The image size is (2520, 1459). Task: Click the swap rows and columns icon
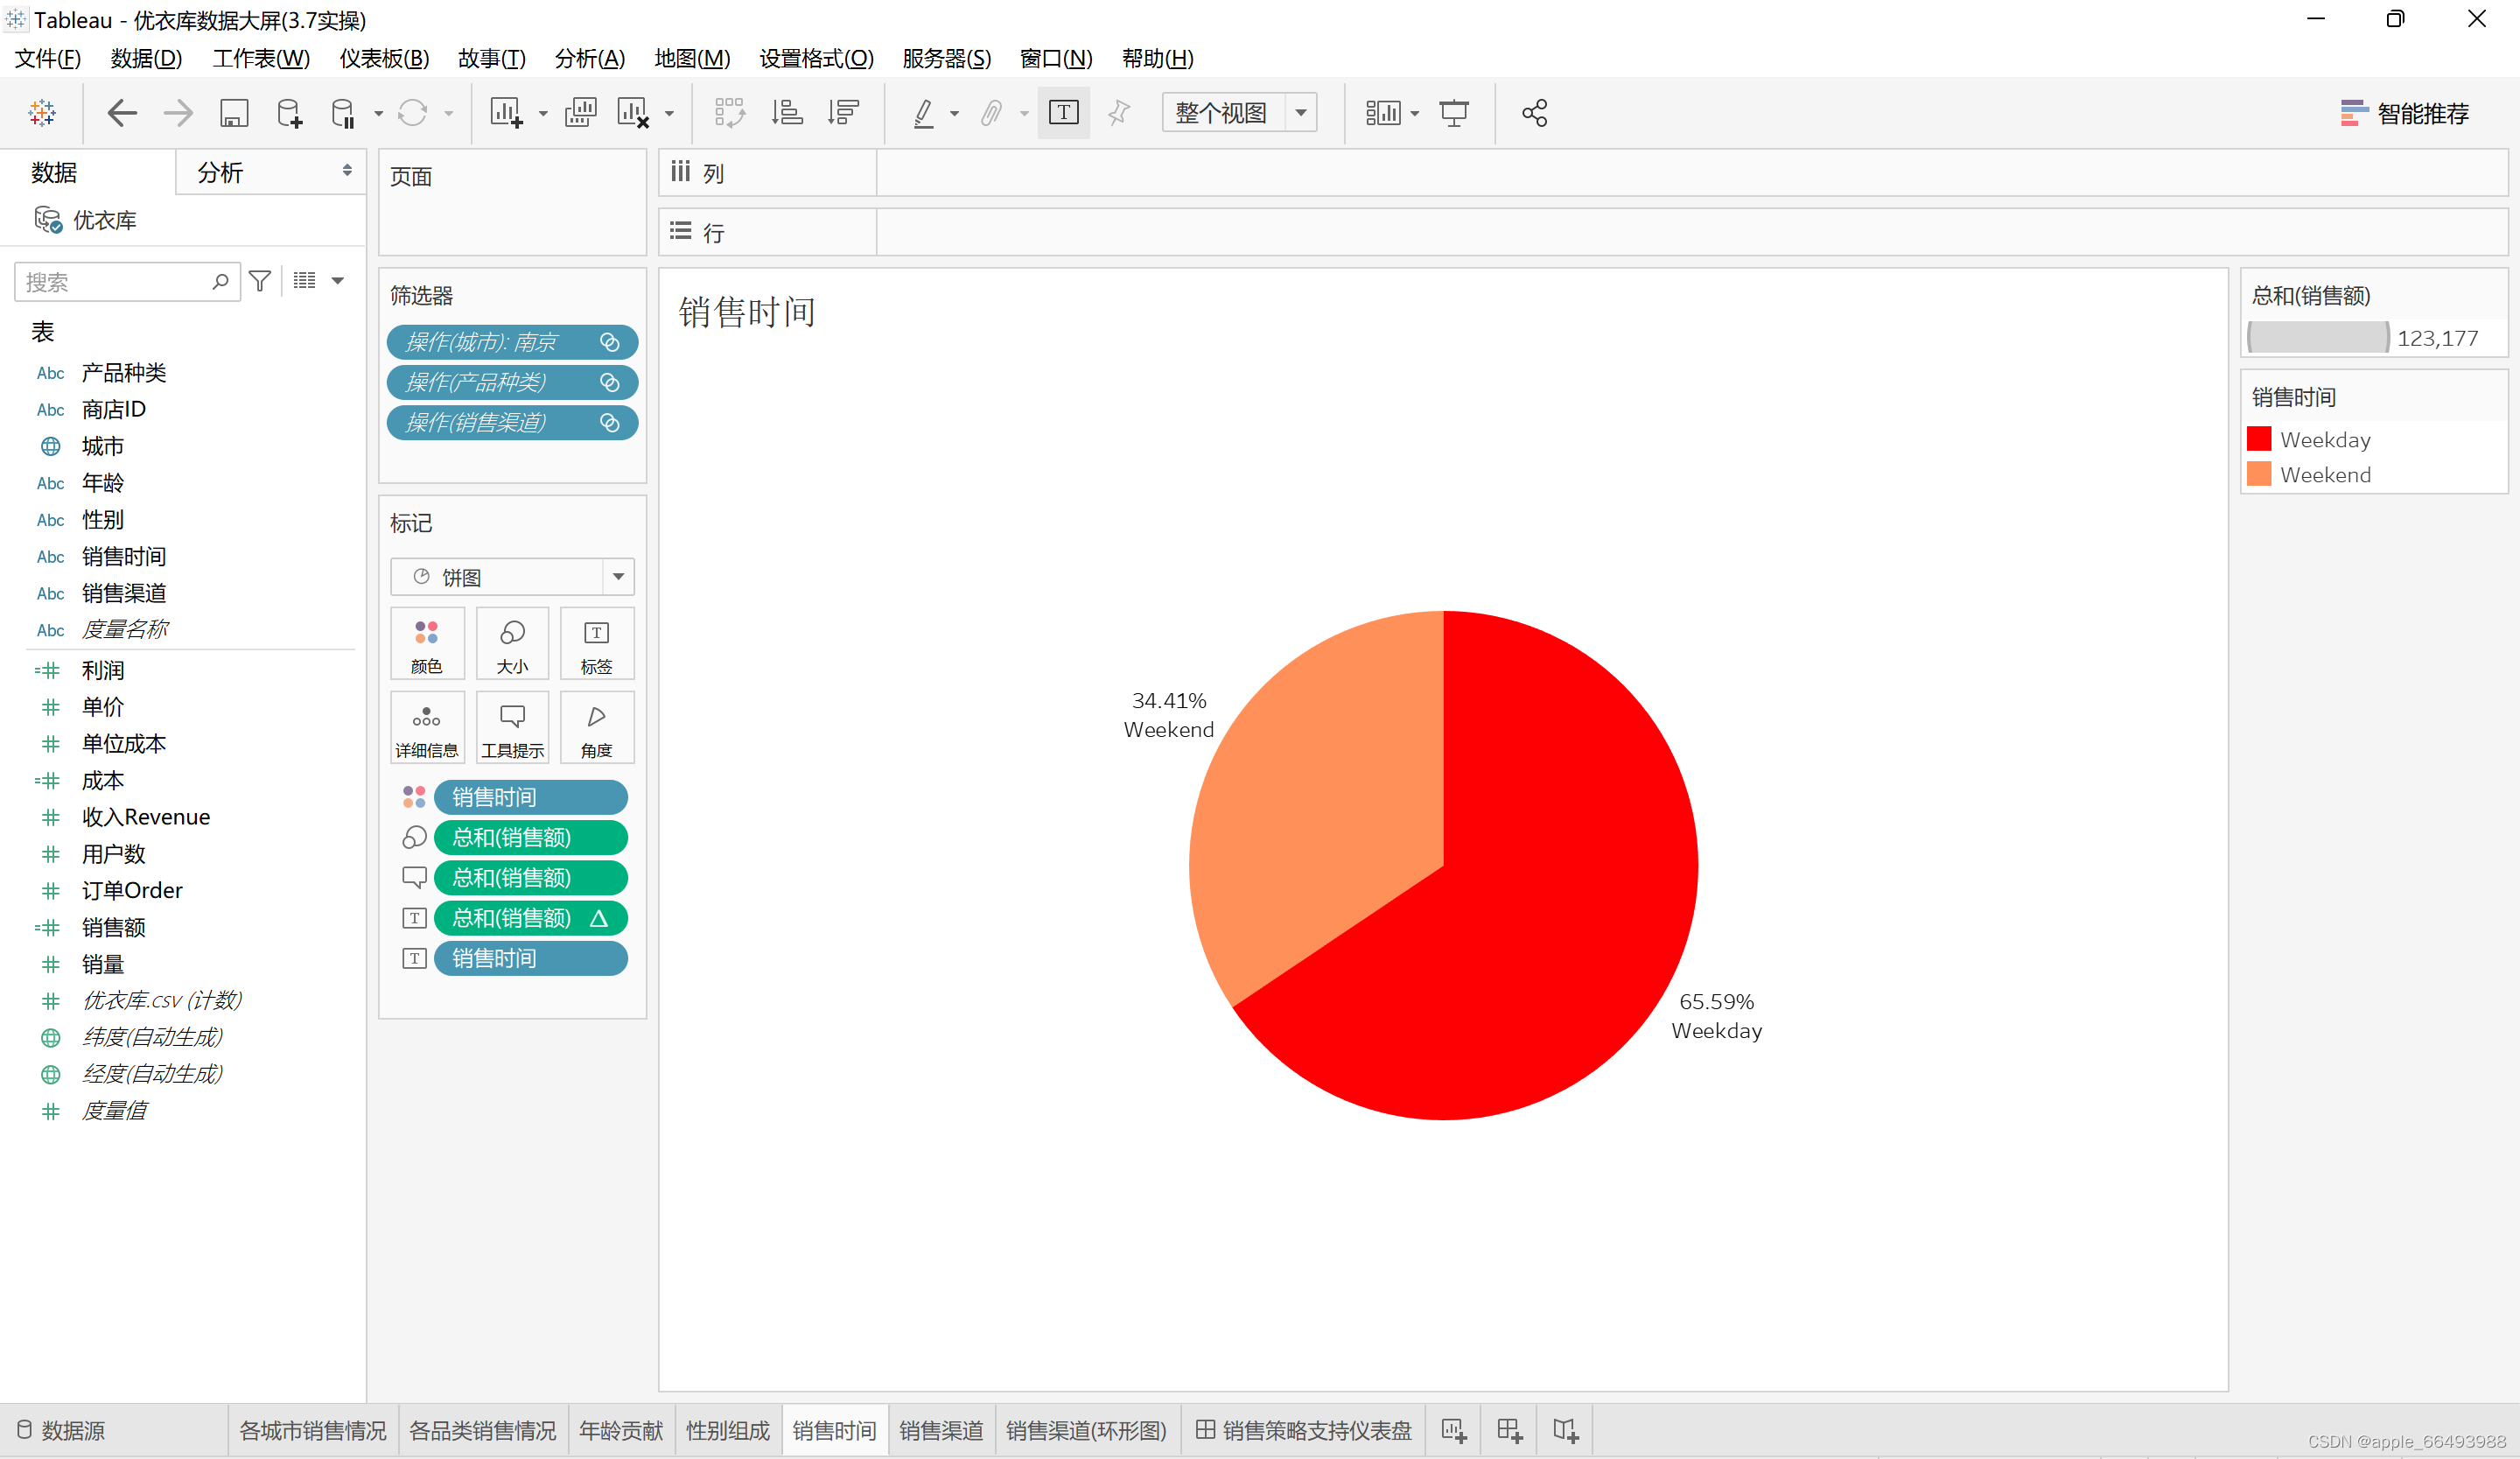729,113
